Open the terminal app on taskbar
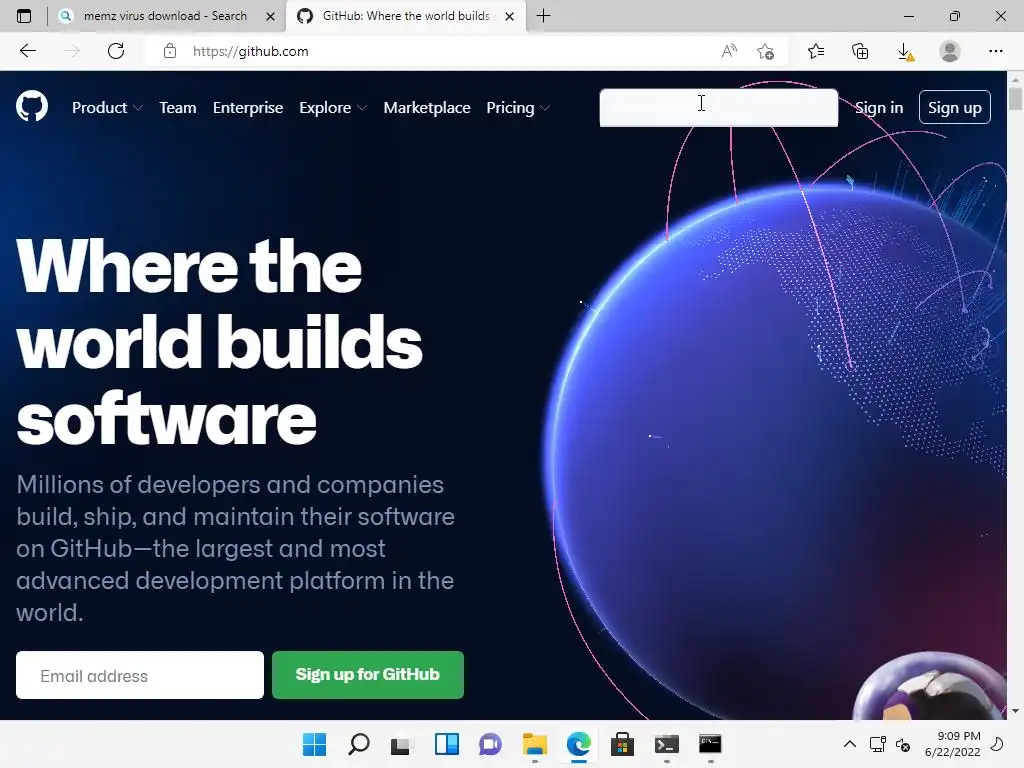The image size is (1024, 768). [x=667, y=744]
